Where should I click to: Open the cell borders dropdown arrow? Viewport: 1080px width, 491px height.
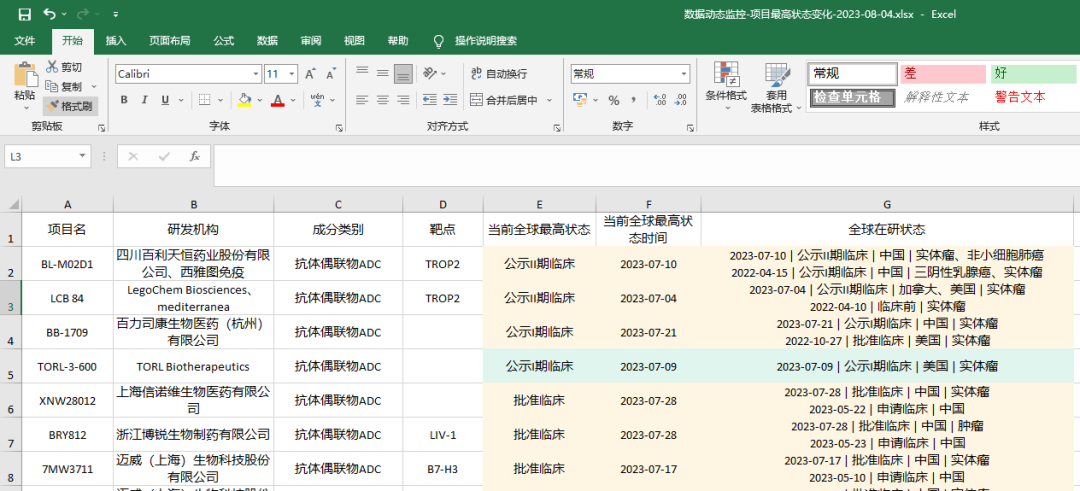220,100
